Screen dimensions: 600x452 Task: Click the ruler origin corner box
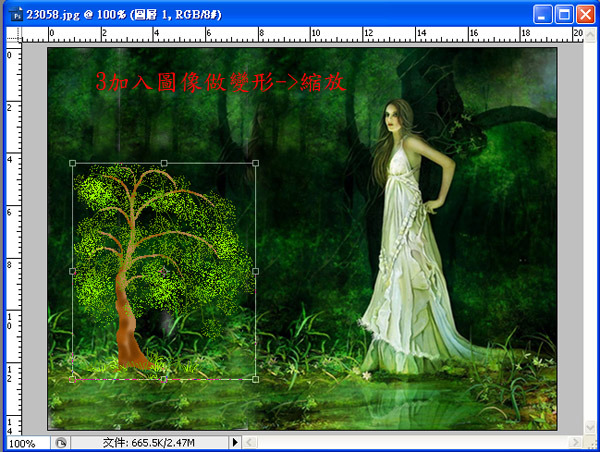coord(14,34)
